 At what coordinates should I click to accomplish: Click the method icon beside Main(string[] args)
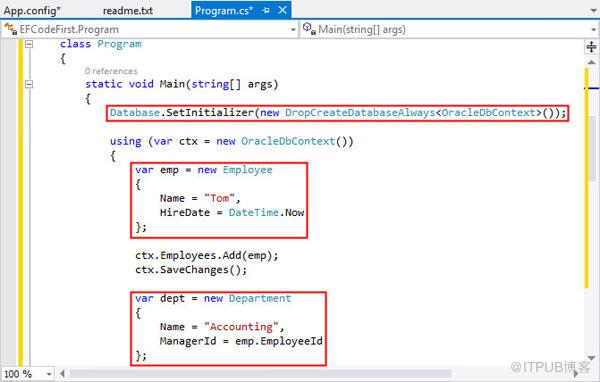pos(309,29)
